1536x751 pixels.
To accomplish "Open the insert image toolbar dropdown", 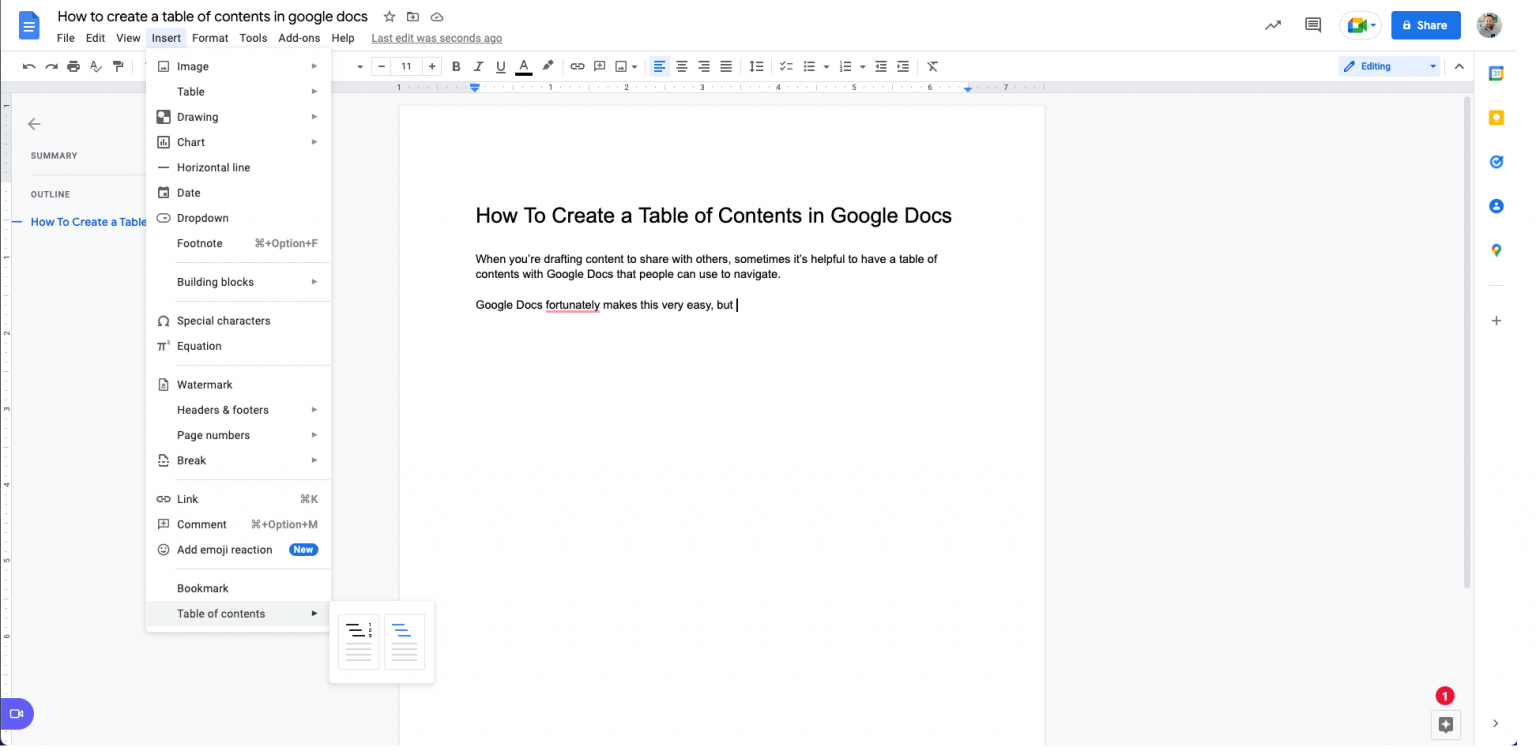I will click(x=626, y=67).
